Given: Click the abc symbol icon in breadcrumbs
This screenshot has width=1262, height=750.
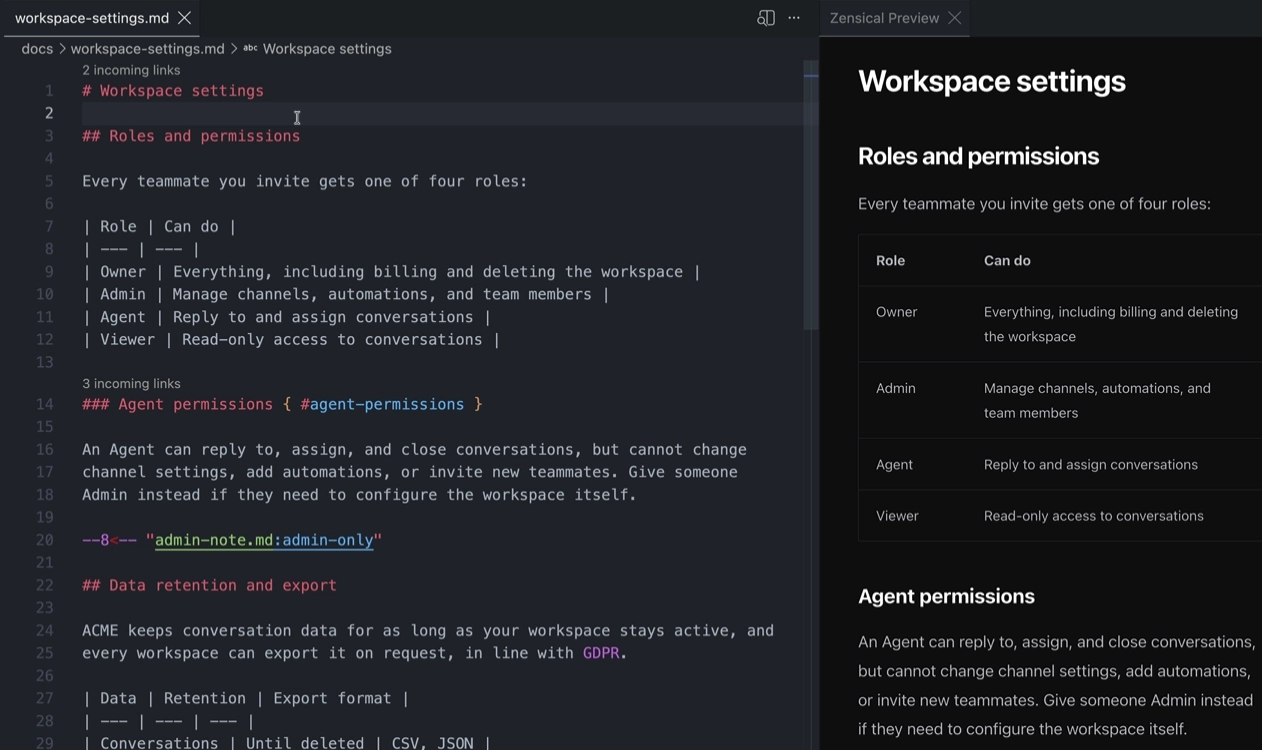Looking at the screenshot, I should click(250, 48).
